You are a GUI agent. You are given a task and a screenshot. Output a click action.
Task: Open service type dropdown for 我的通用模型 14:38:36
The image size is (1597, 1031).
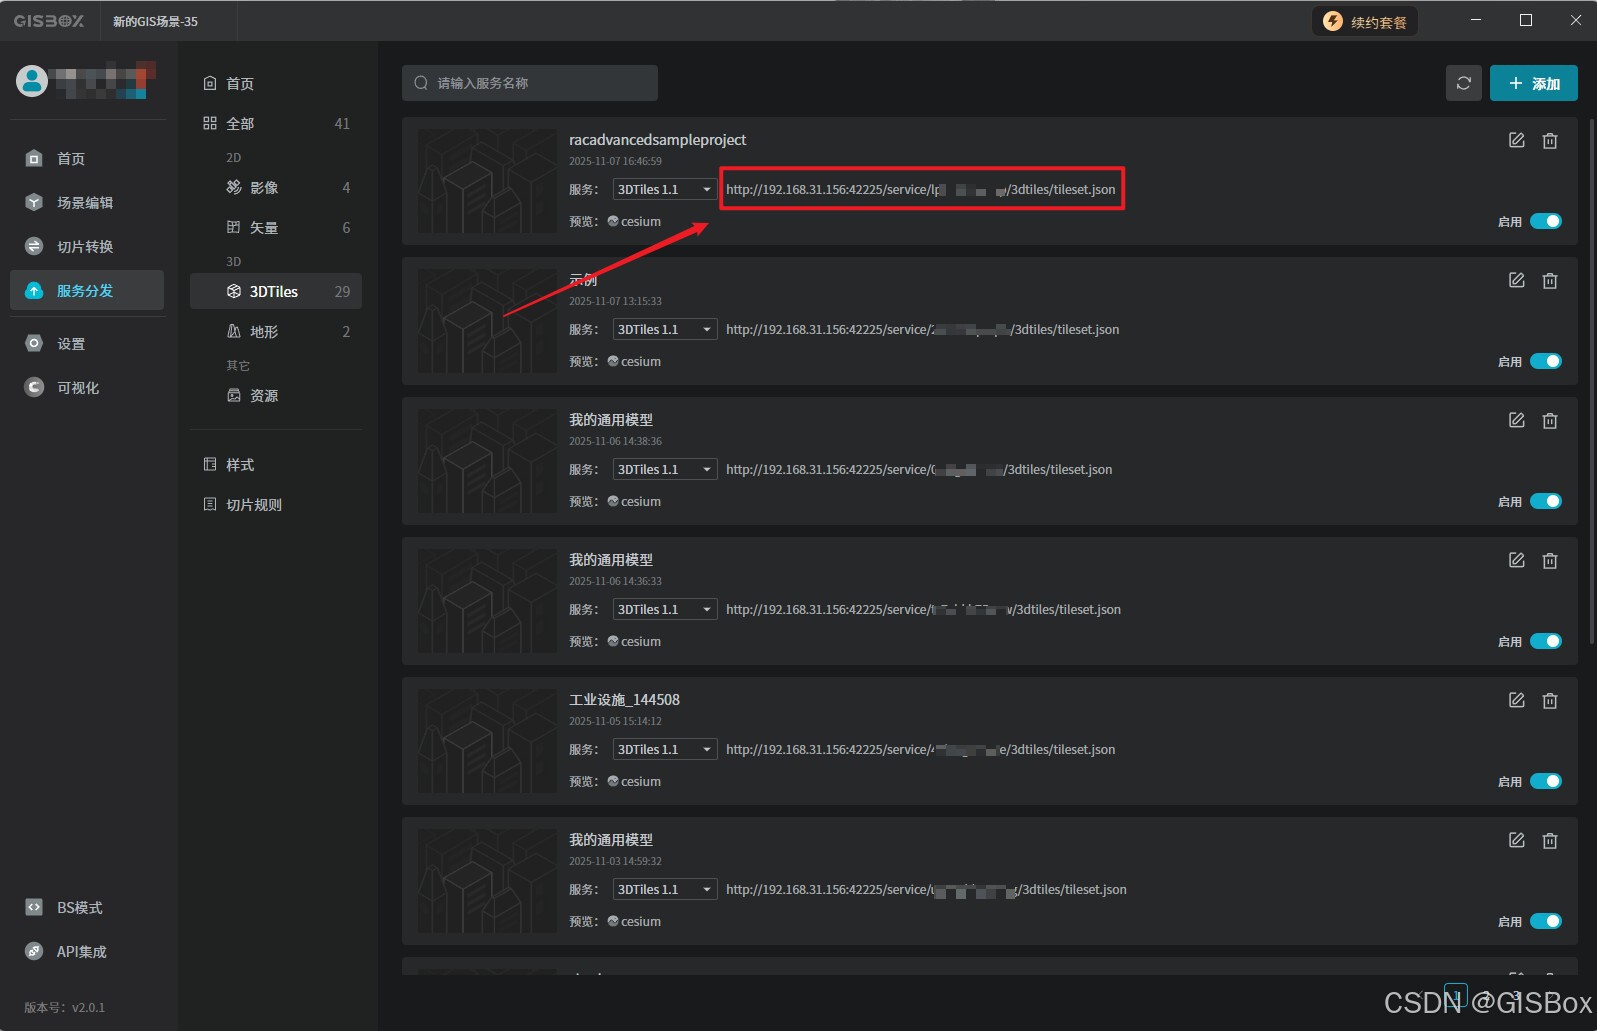(x=665, y=469)
